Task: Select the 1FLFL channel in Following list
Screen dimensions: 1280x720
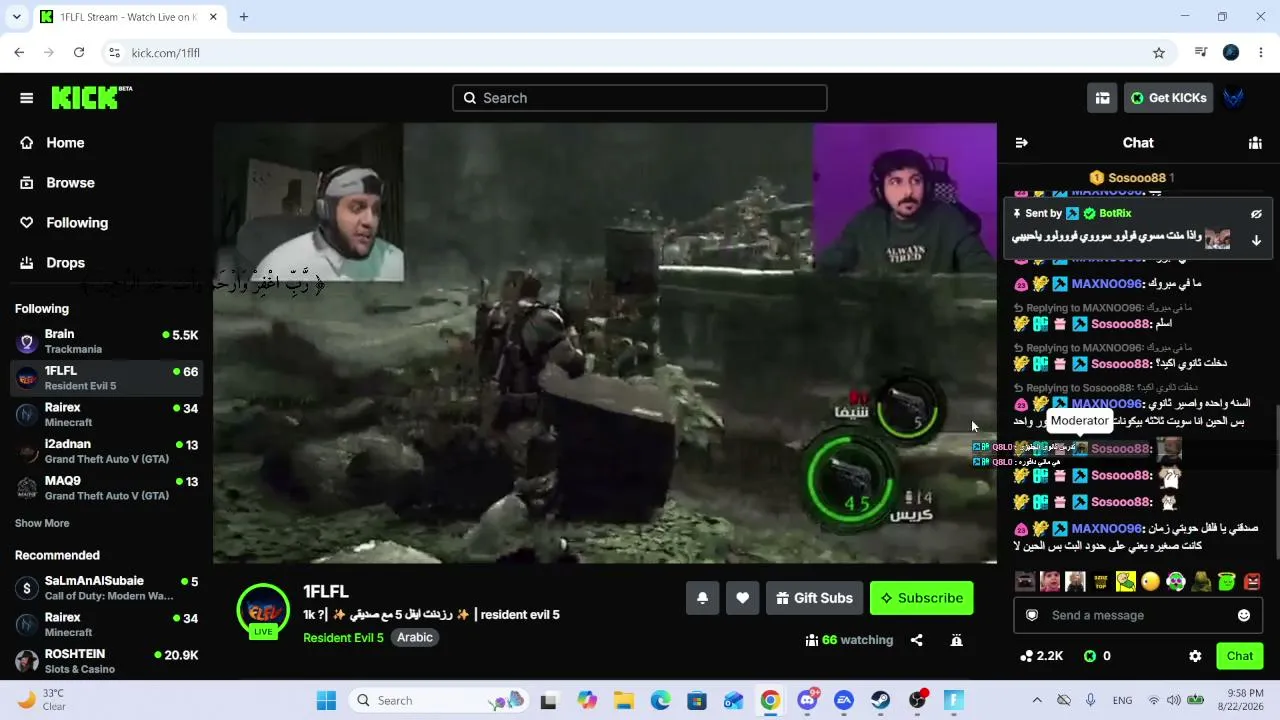Action: coord(108,378)
